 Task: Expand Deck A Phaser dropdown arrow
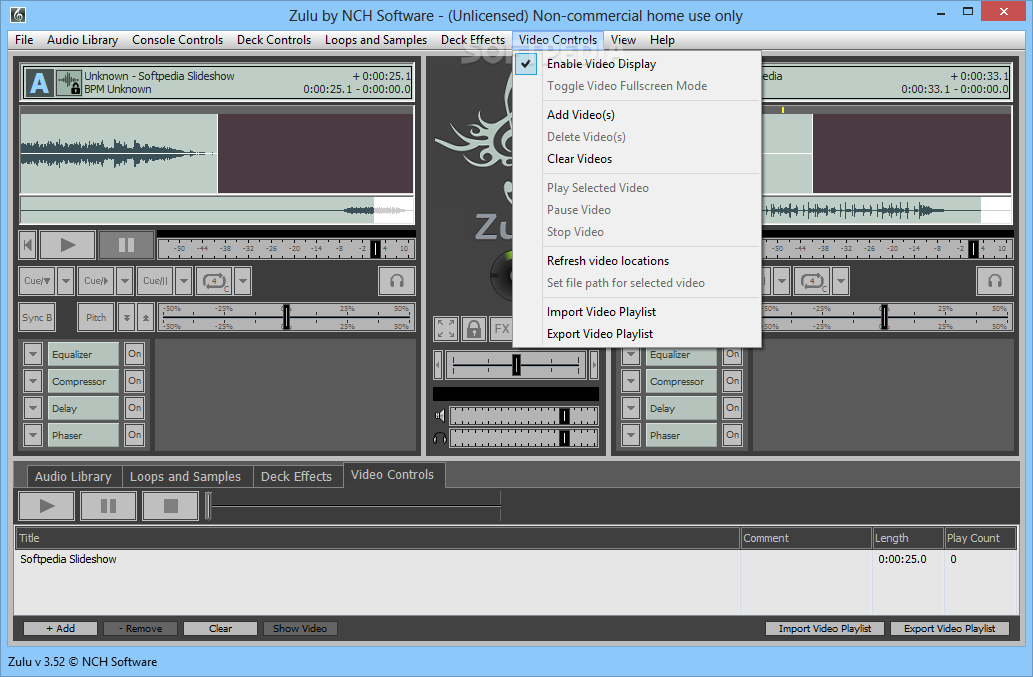point(33,435)
